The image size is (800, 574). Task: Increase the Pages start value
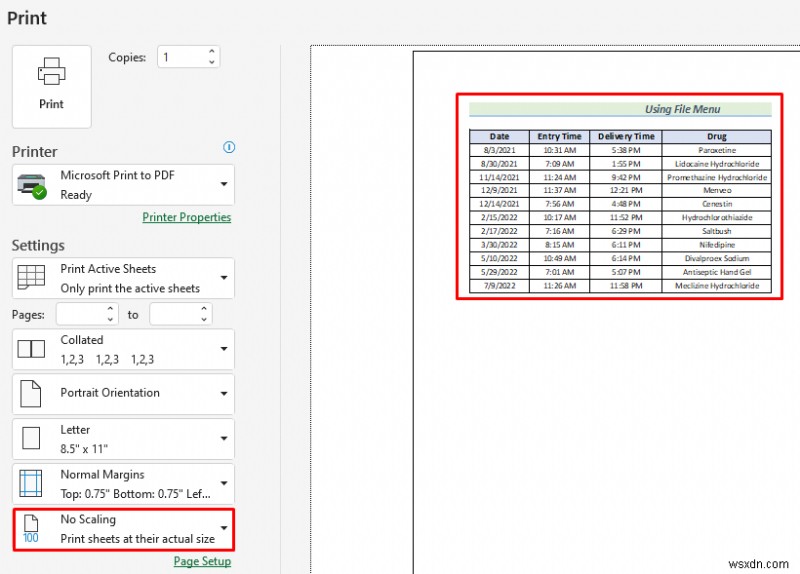click(x=111, y=308)
